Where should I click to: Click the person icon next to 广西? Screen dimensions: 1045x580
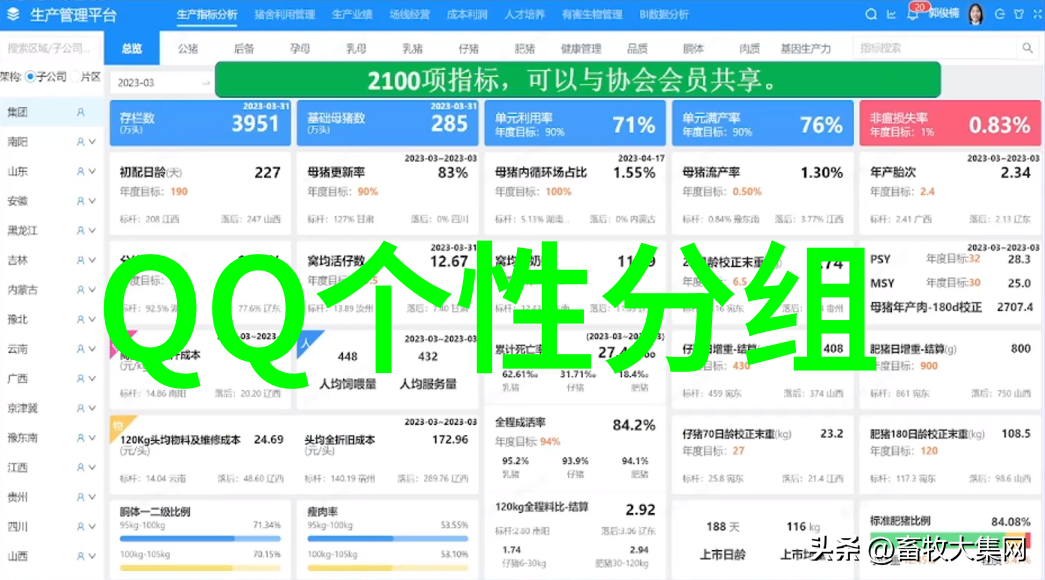81,379
